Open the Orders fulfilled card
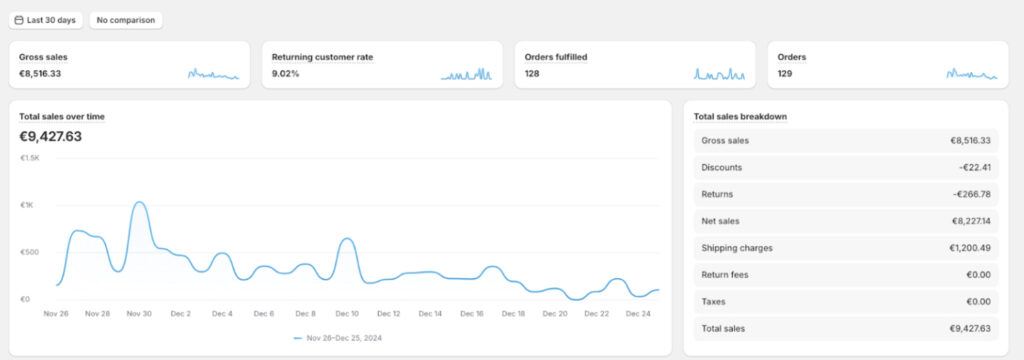1024x360 pixels. click(x=635, y=65)
